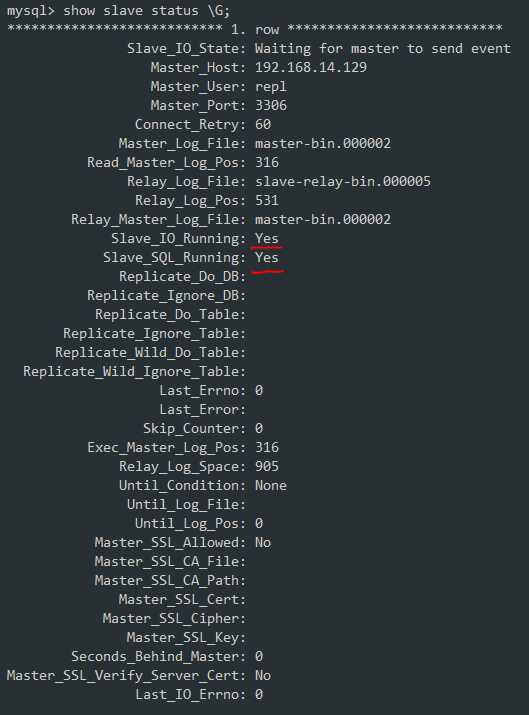This screenshot has width=529, height=715.
Task: Click the Master_Port value 3306
Action: click(x=270, y=105)
